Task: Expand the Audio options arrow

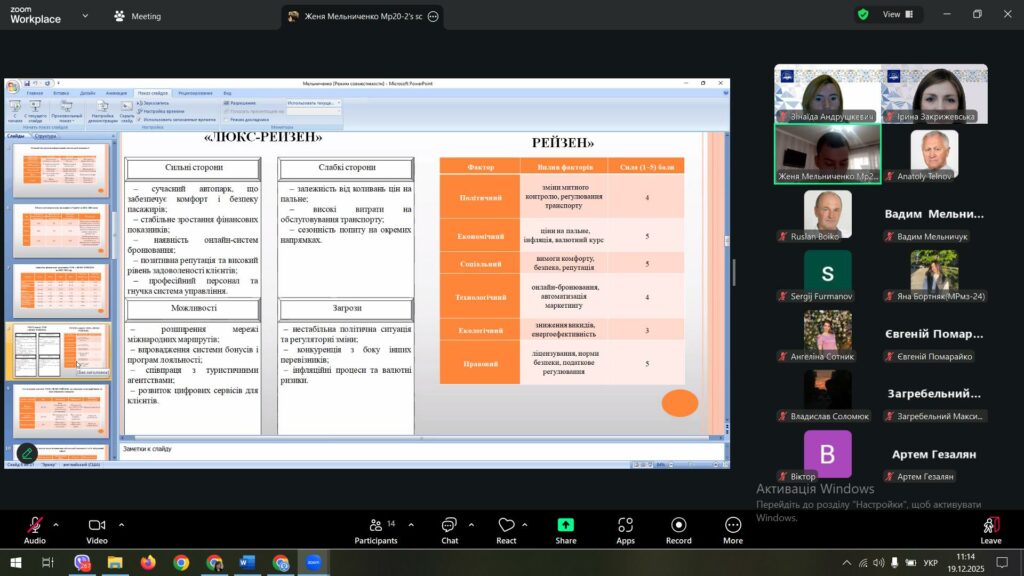Action: point(56,524)
